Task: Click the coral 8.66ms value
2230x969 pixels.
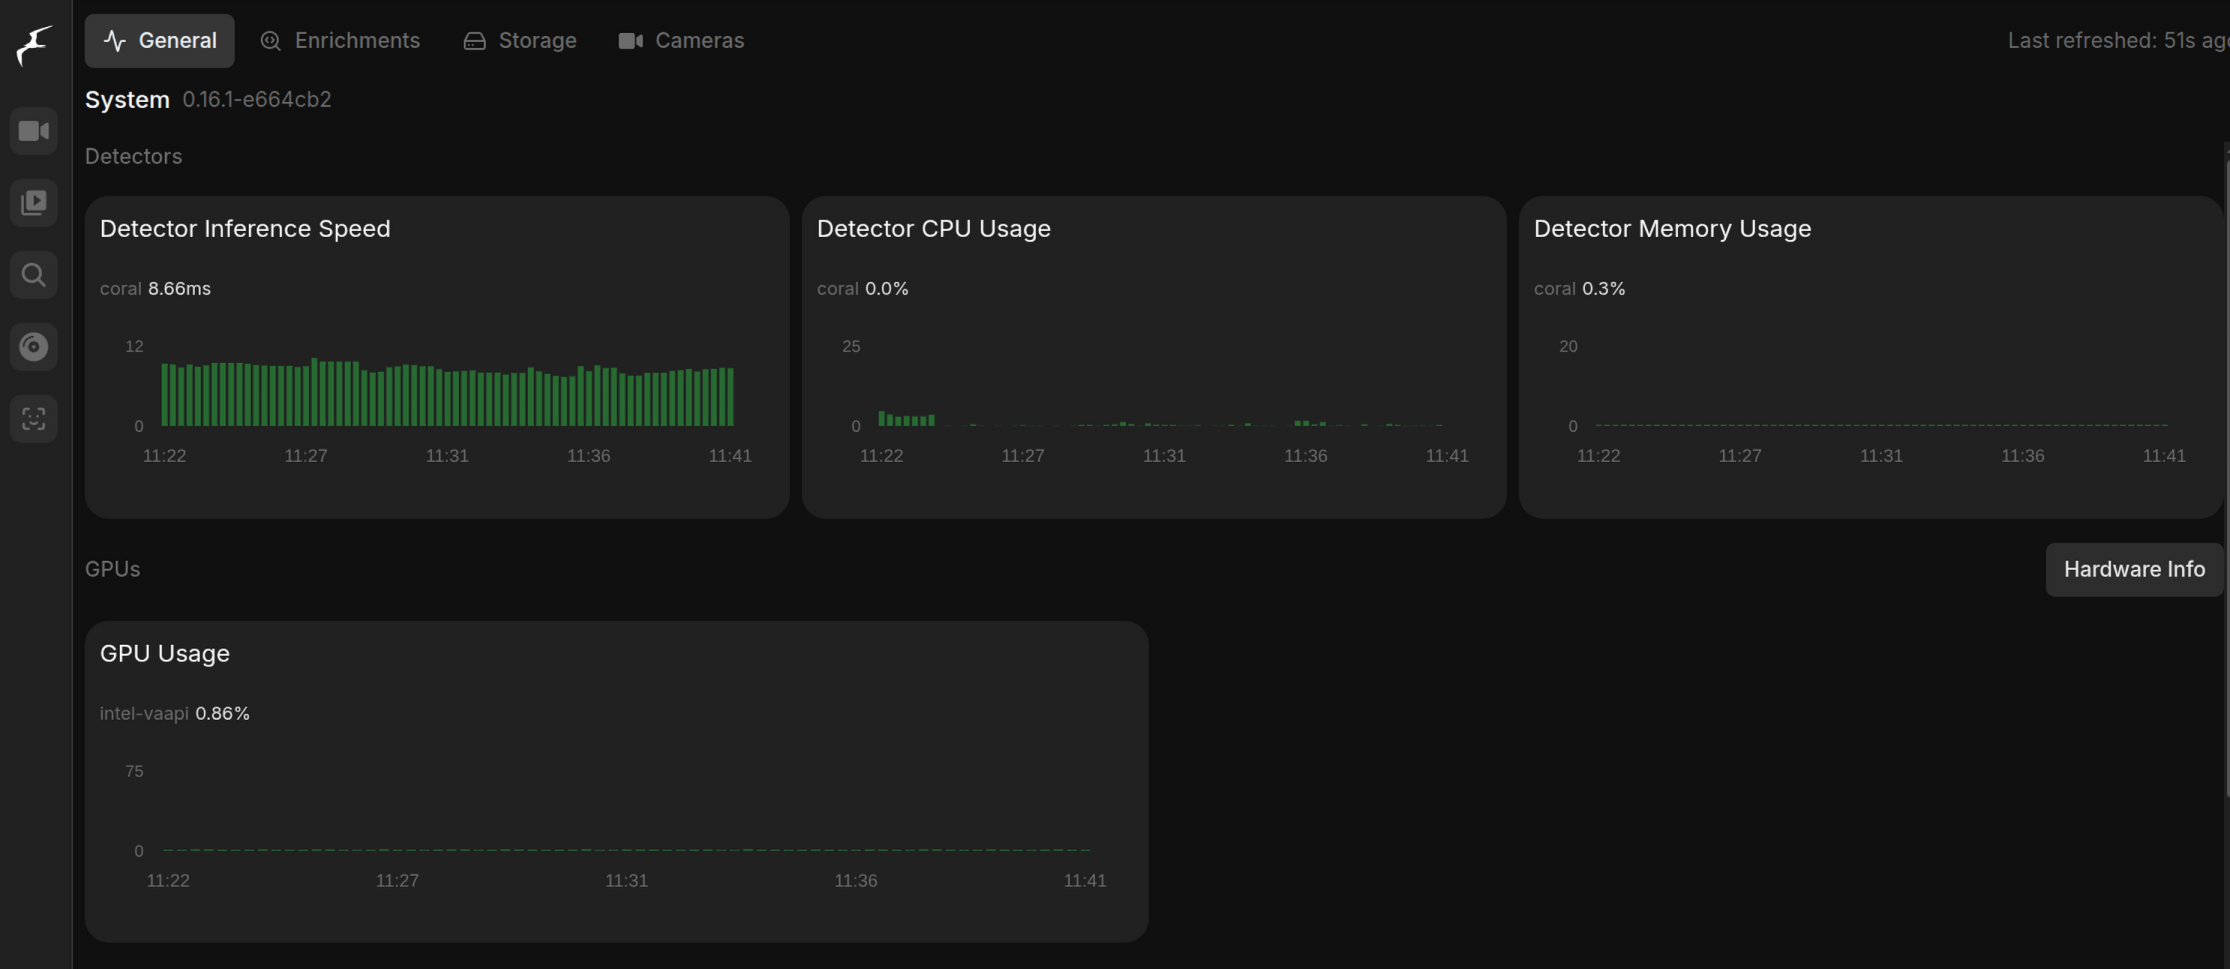Action: click(x=155, y=289)
